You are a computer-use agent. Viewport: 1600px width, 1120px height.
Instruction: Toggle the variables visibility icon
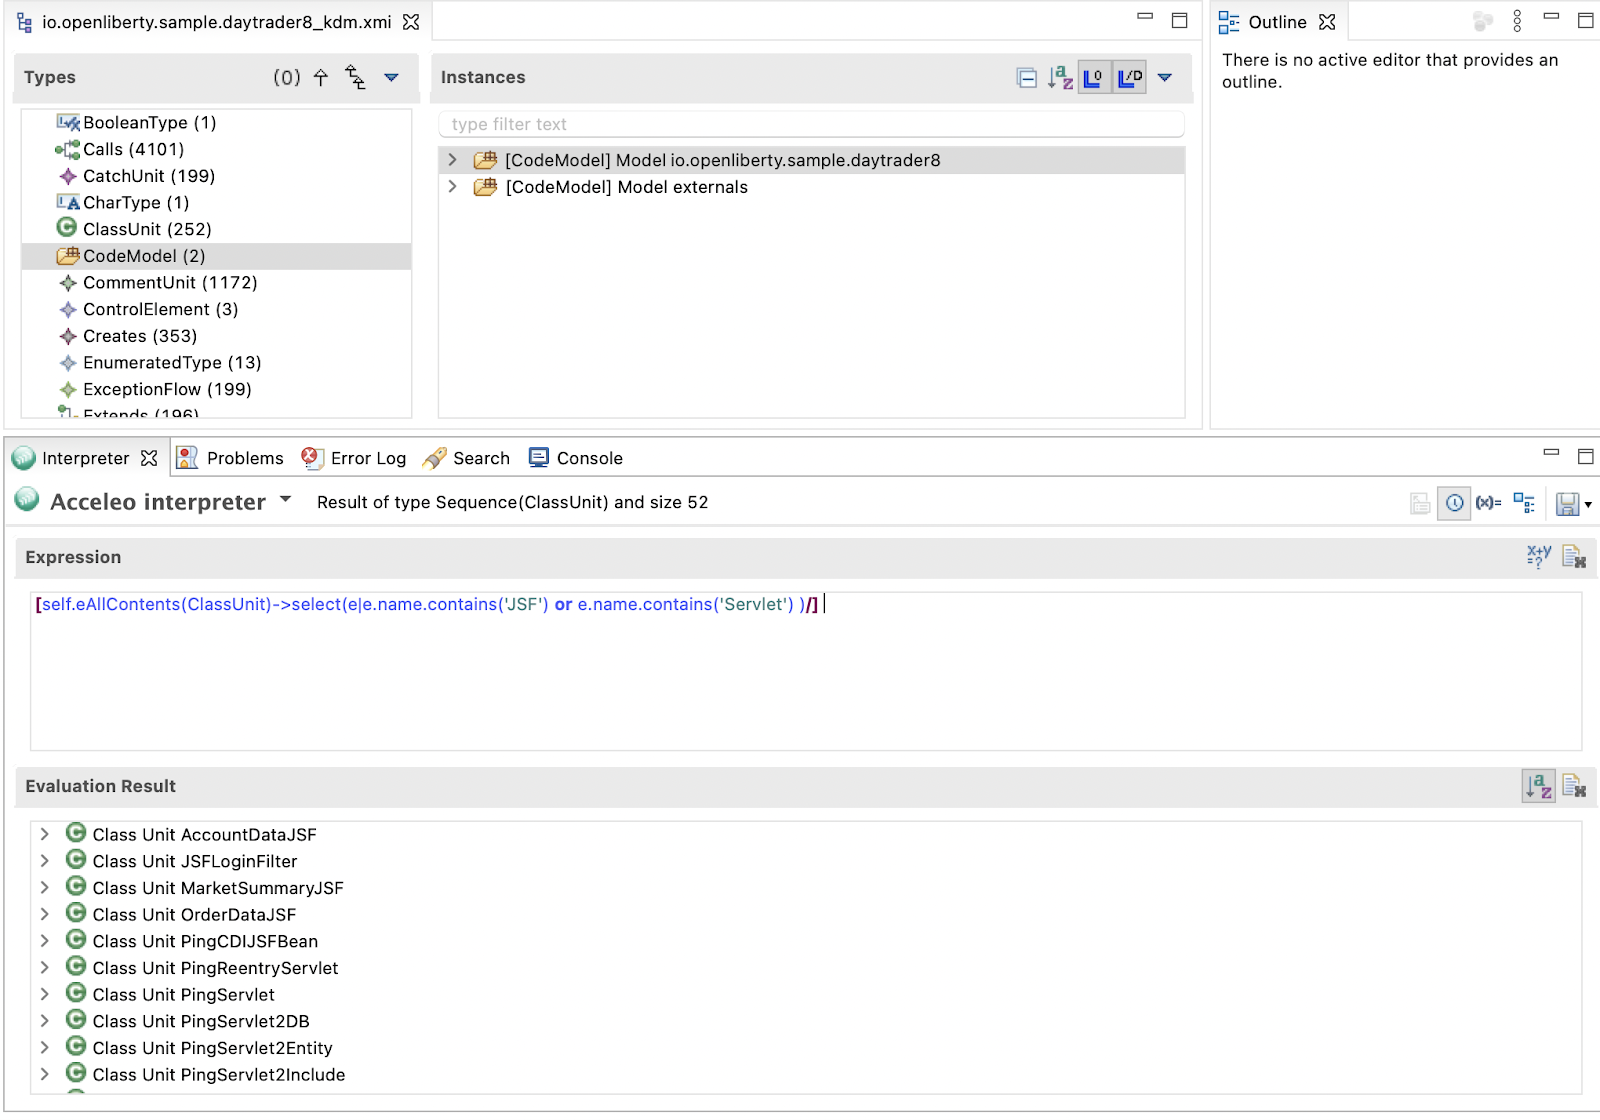tap(1488, 503)
